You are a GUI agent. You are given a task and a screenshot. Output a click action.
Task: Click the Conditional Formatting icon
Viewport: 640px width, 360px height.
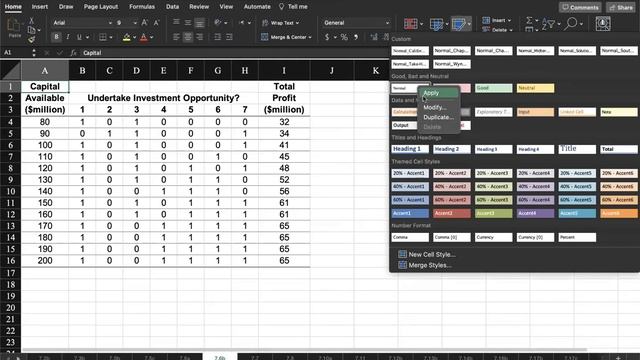[x=411, y=24]
